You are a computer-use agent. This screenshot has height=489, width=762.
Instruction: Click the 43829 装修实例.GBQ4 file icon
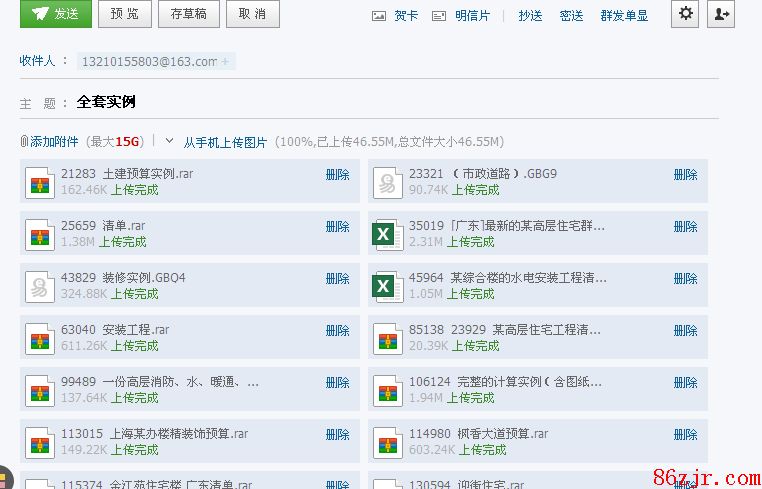click(x=39, y=286)
